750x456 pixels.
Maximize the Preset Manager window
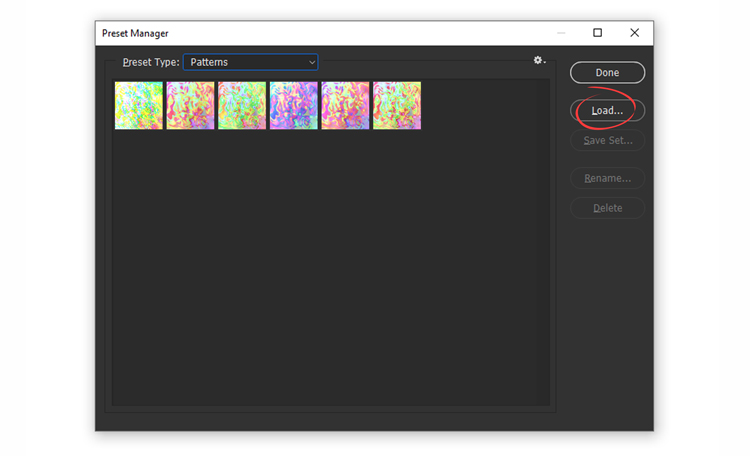point(597,33)
